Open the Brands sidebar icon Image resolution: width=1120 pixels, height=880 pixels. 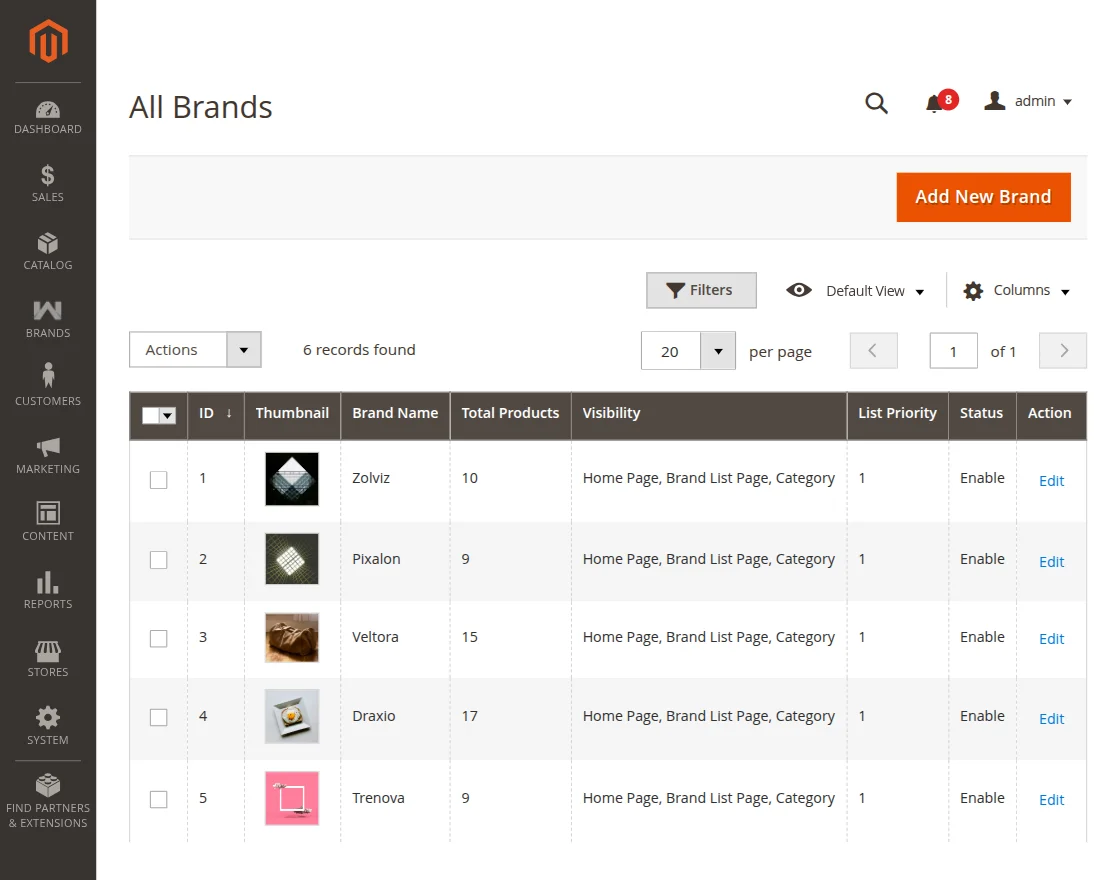48,311
